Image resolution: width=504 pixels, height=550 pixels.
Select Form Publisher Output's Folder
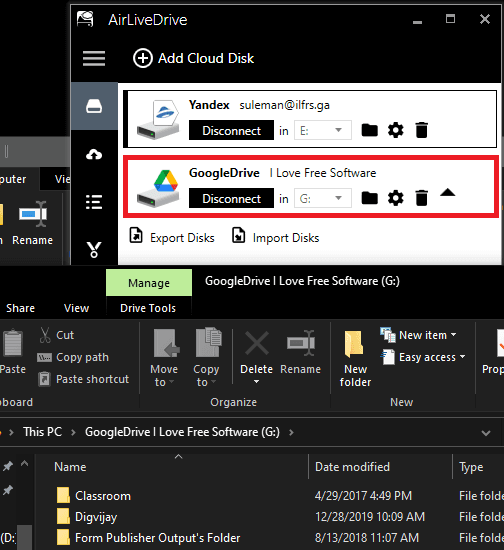(148, 538)
